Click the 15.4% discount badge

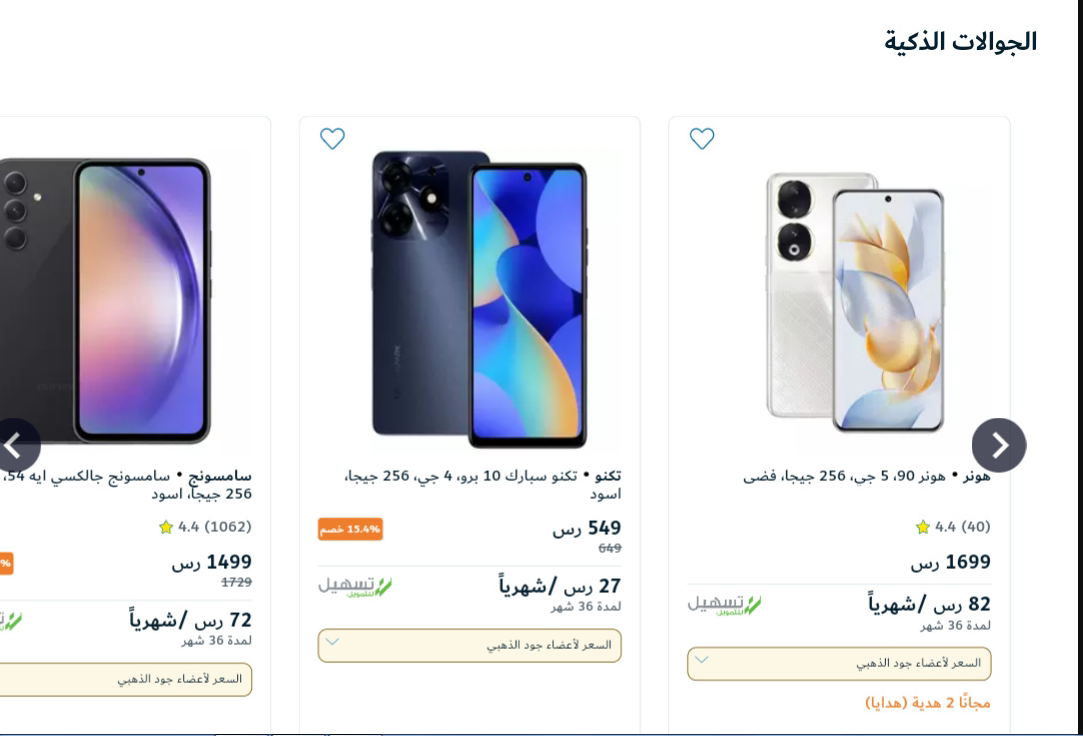coord(350,530)
